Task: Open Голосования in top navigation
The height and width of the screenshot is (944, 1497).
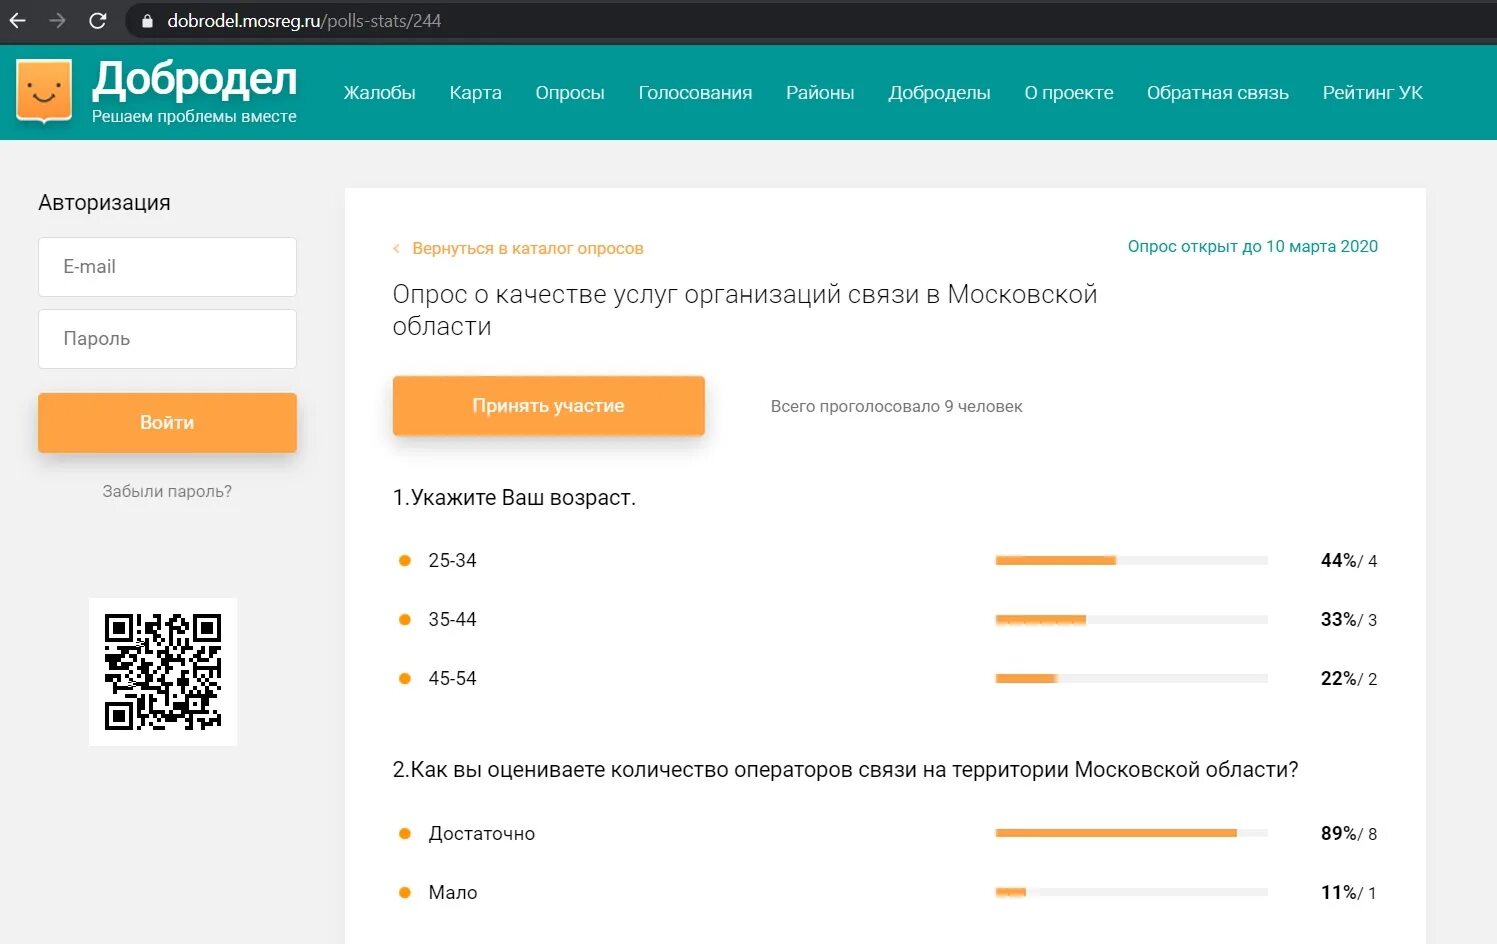Action: pos(695,93)
